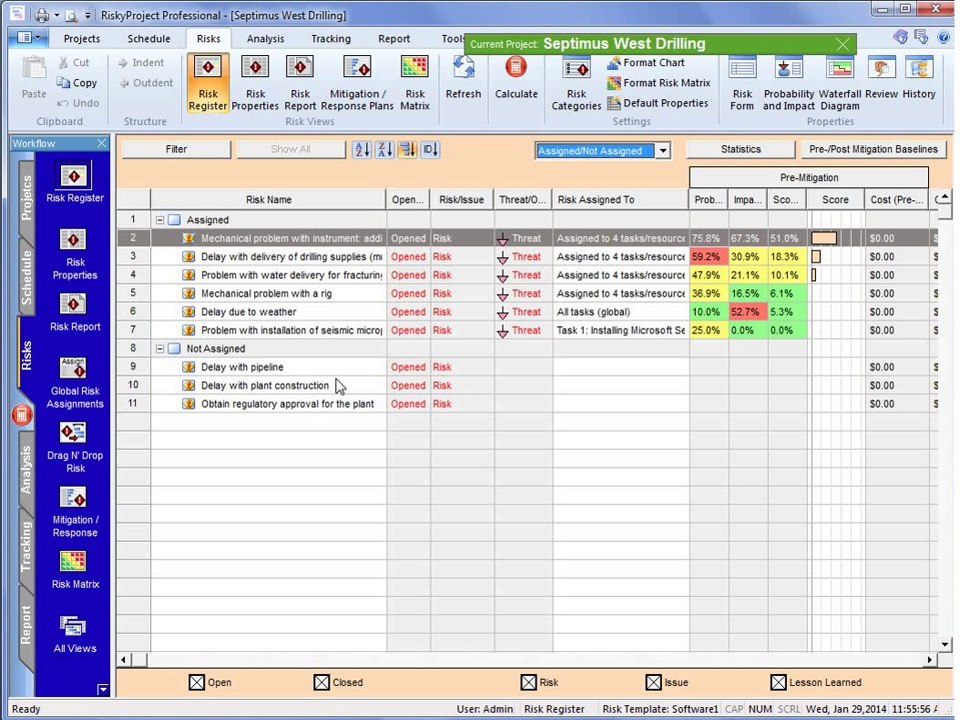This screenshot has width=960, height=720.
Task: Open Mitigation / Response Plans in ribbon
Action: (x=357, y=83)
